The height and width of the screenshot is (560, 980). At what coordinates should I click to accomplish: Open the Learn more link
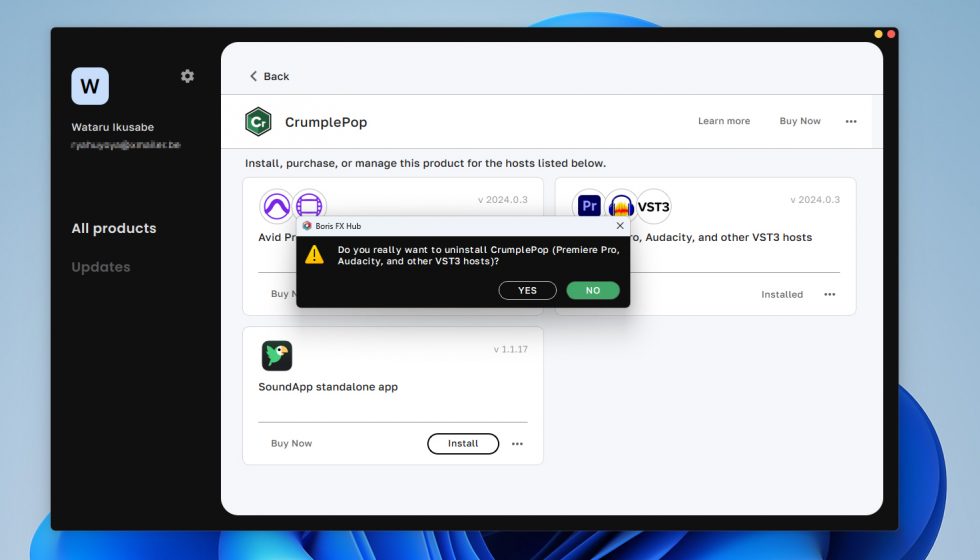coord(724,121)
